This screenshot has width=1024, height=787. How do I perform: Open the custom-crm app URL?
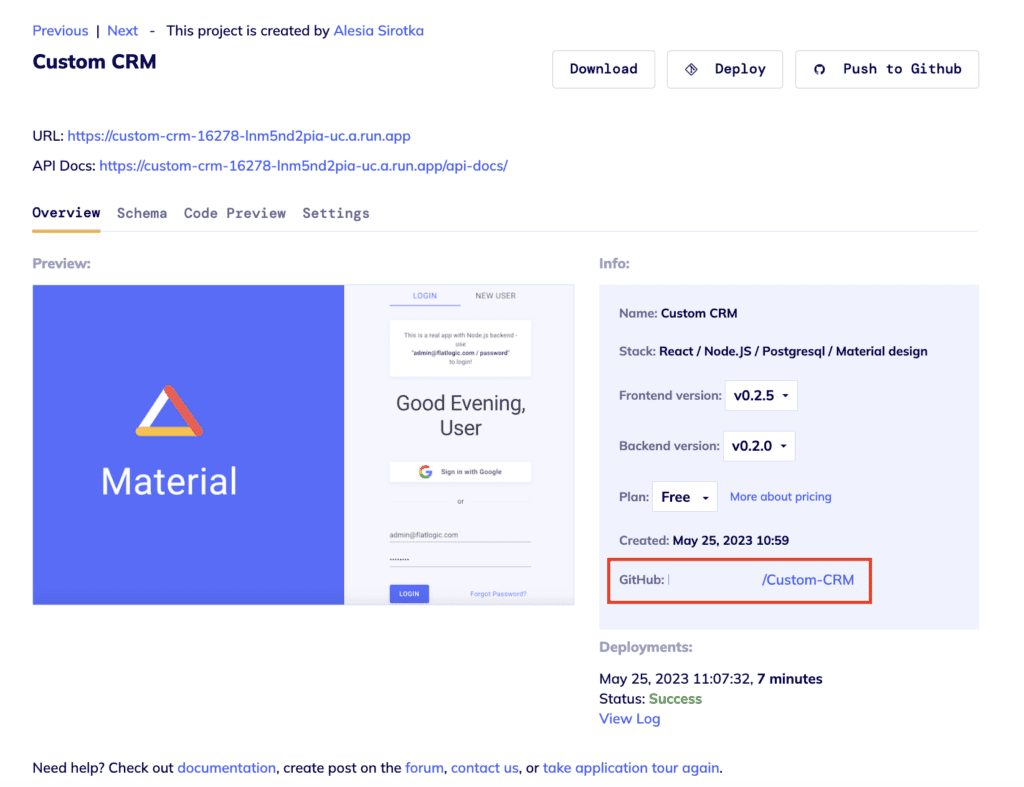[239, 136]
